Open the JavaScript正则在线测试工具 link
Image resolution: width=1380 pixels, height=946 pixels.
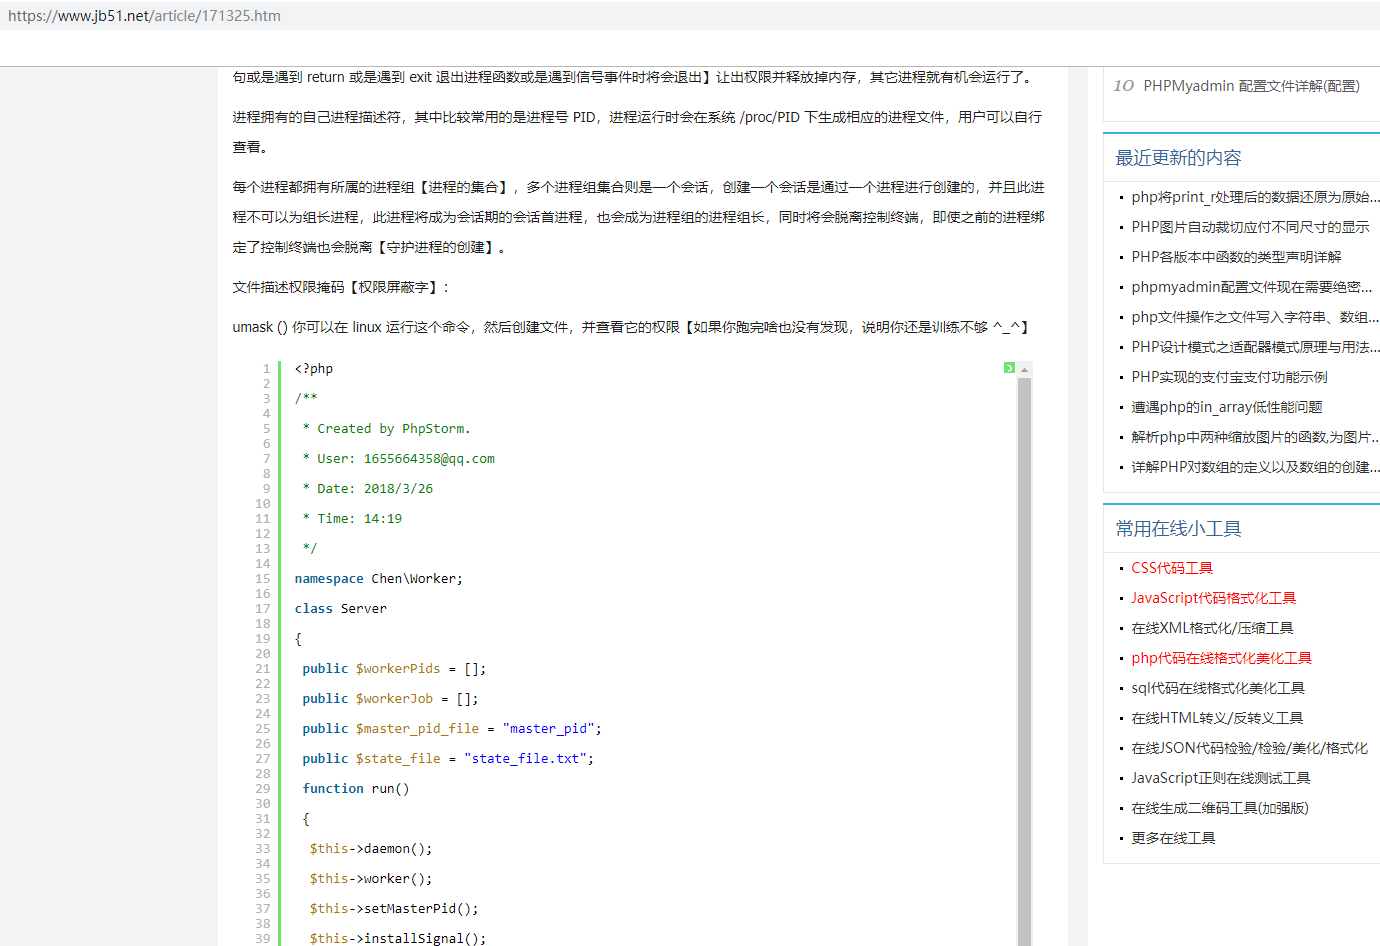pyautogui.click(x=1220, y=778)
